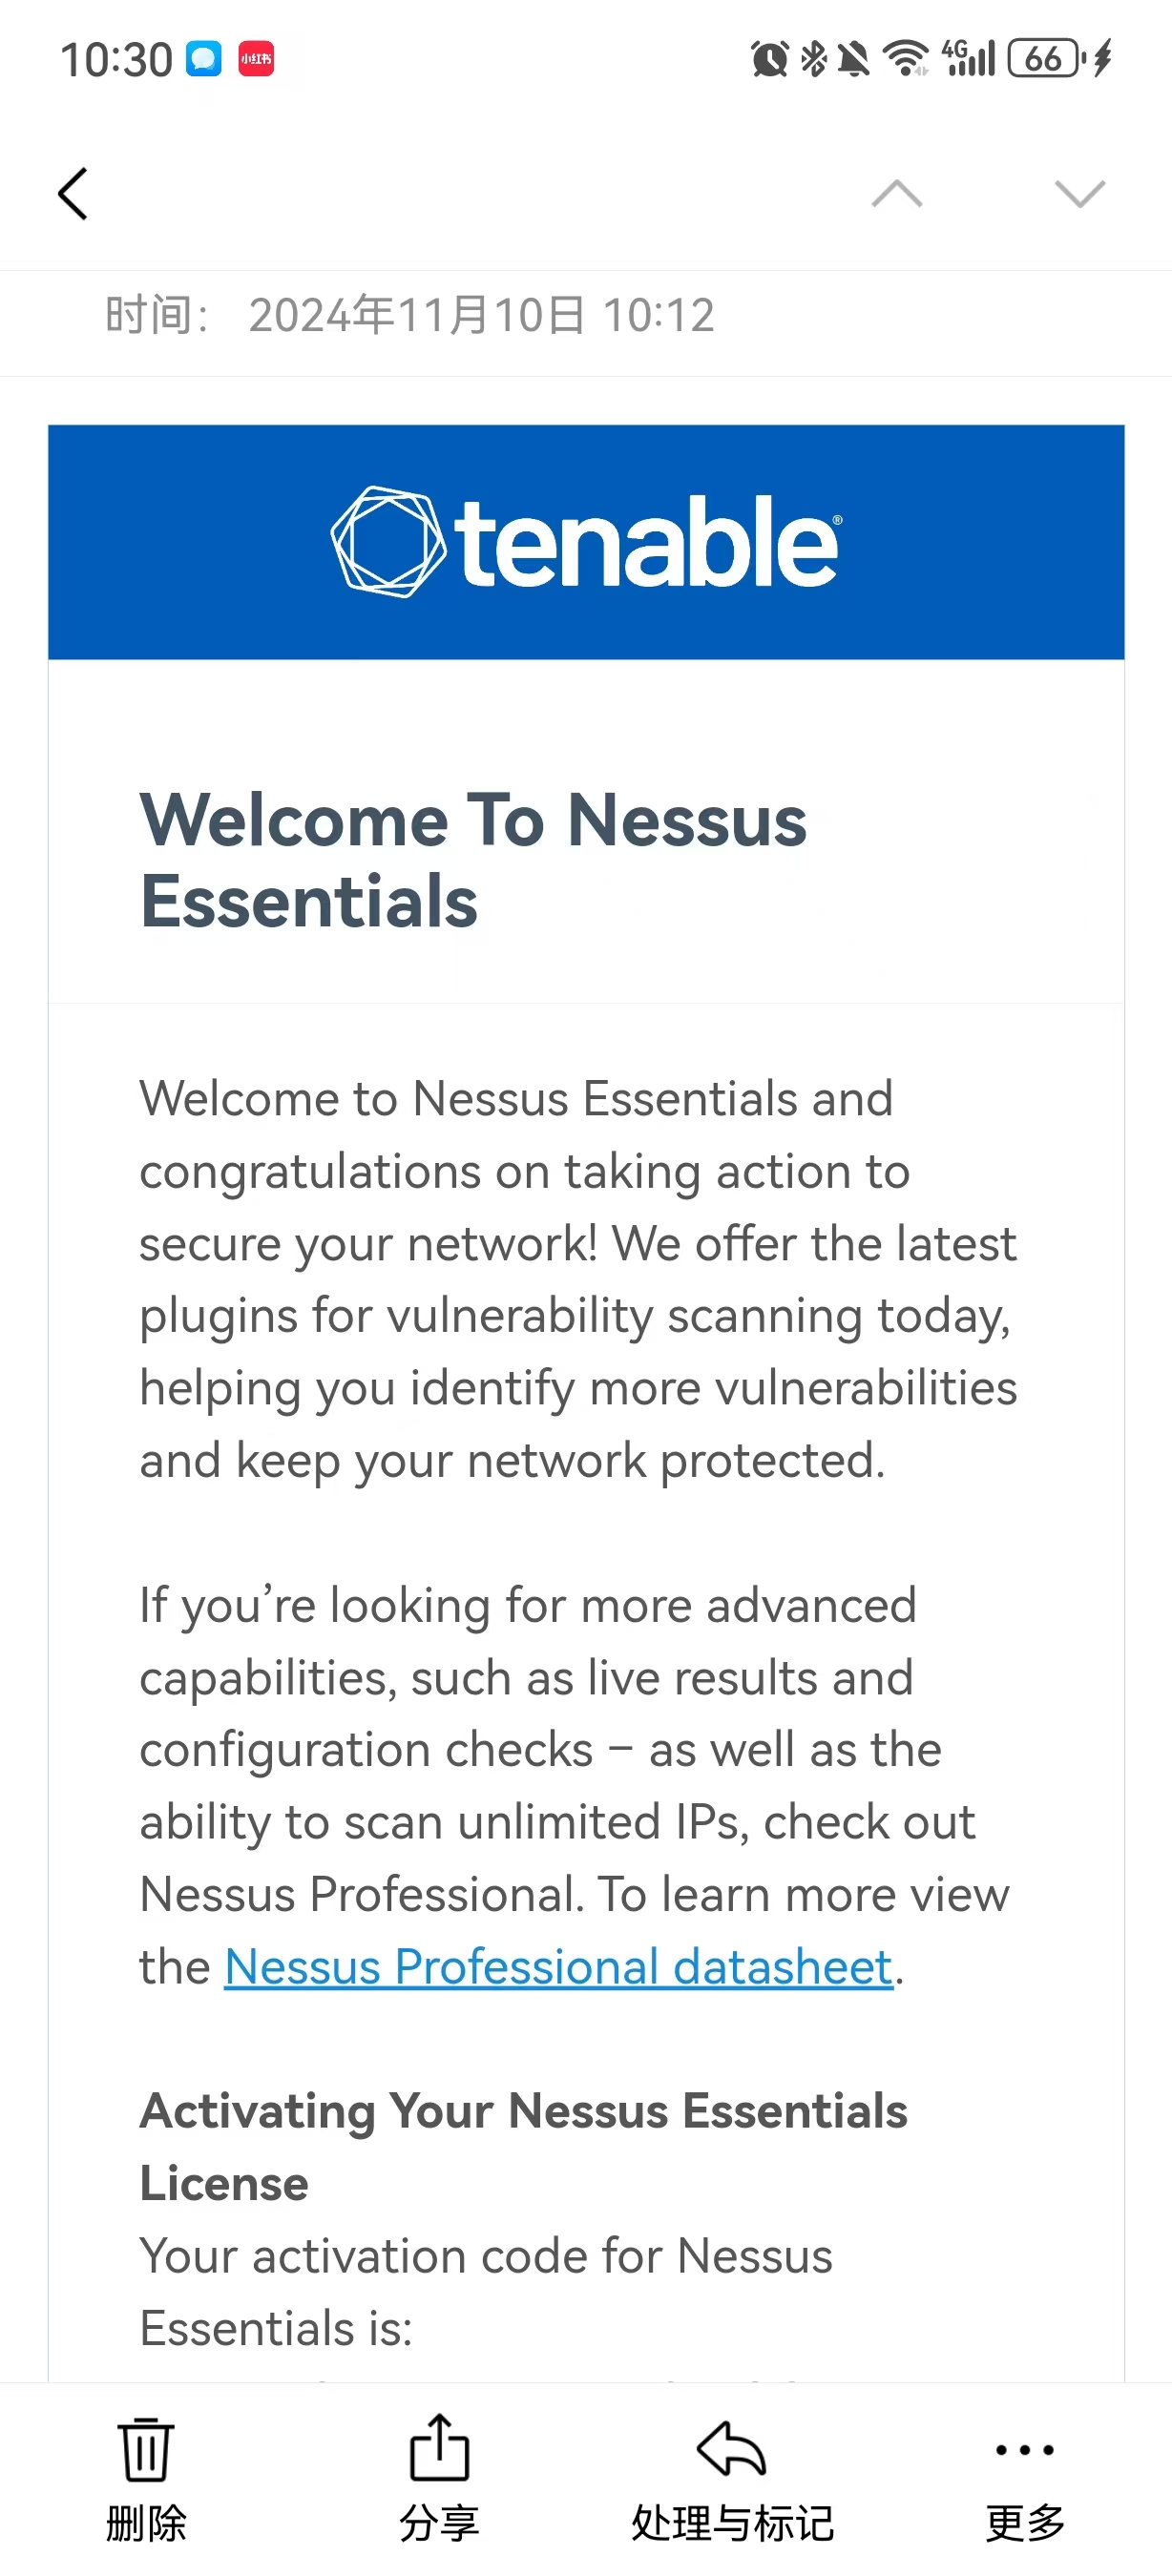
Task: Tap the Tenable logo banner
Action: pyautogui.click(x=586, y=542)
